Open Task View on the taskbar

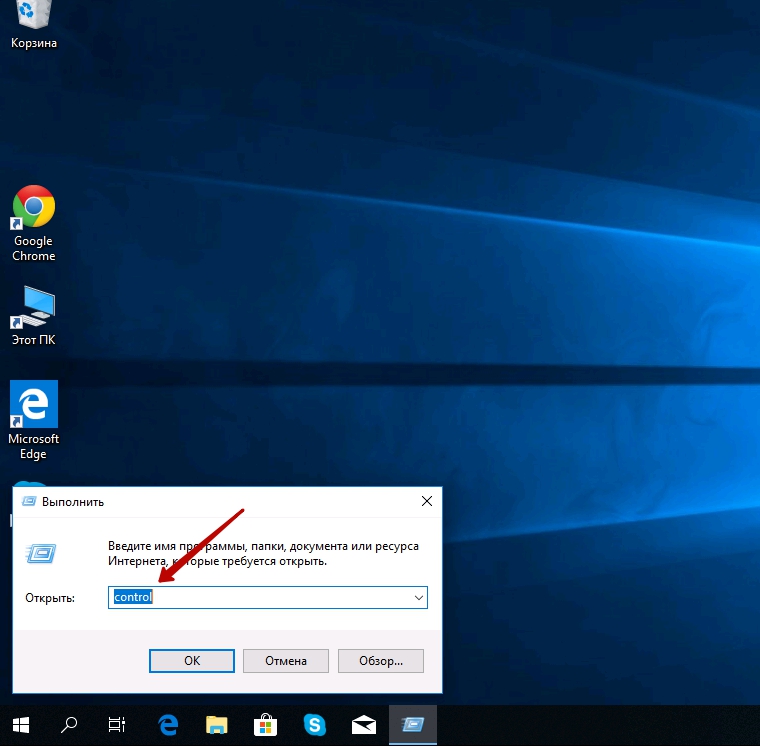(116, 725)
